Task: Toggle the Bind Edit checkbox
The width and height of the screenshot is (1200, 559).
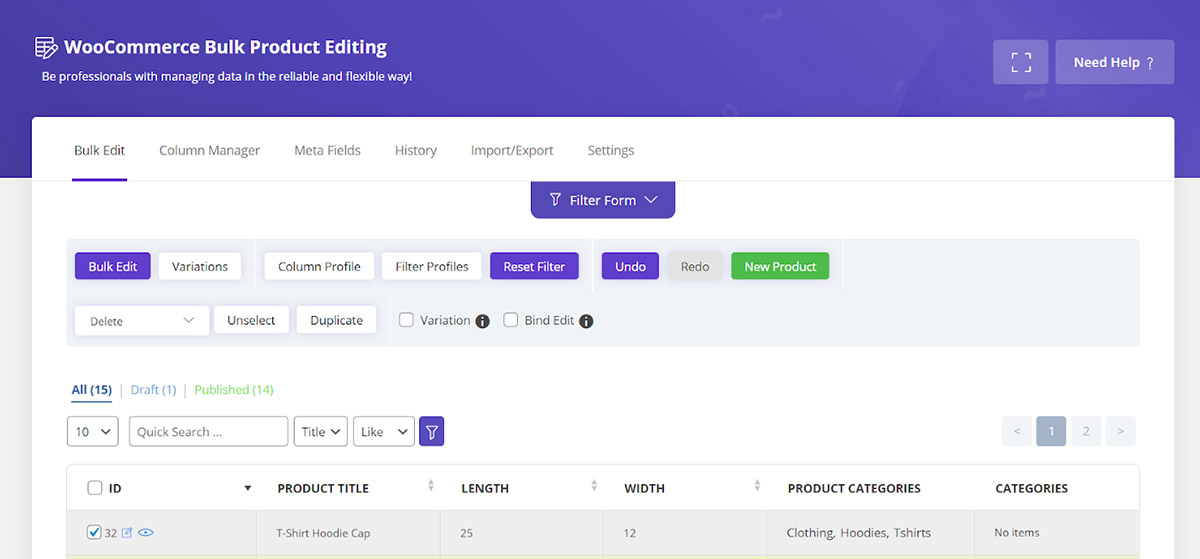Action: click(x=510, y=320)
